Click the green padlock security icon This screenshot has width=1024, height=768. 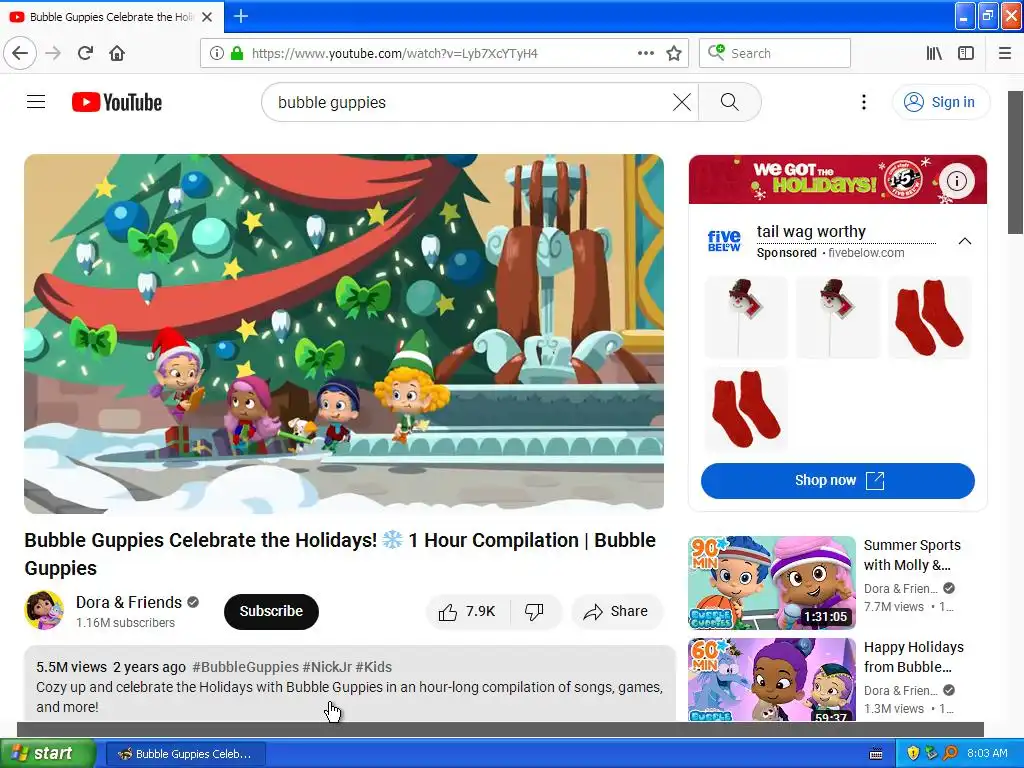click(x=237, y=54)
